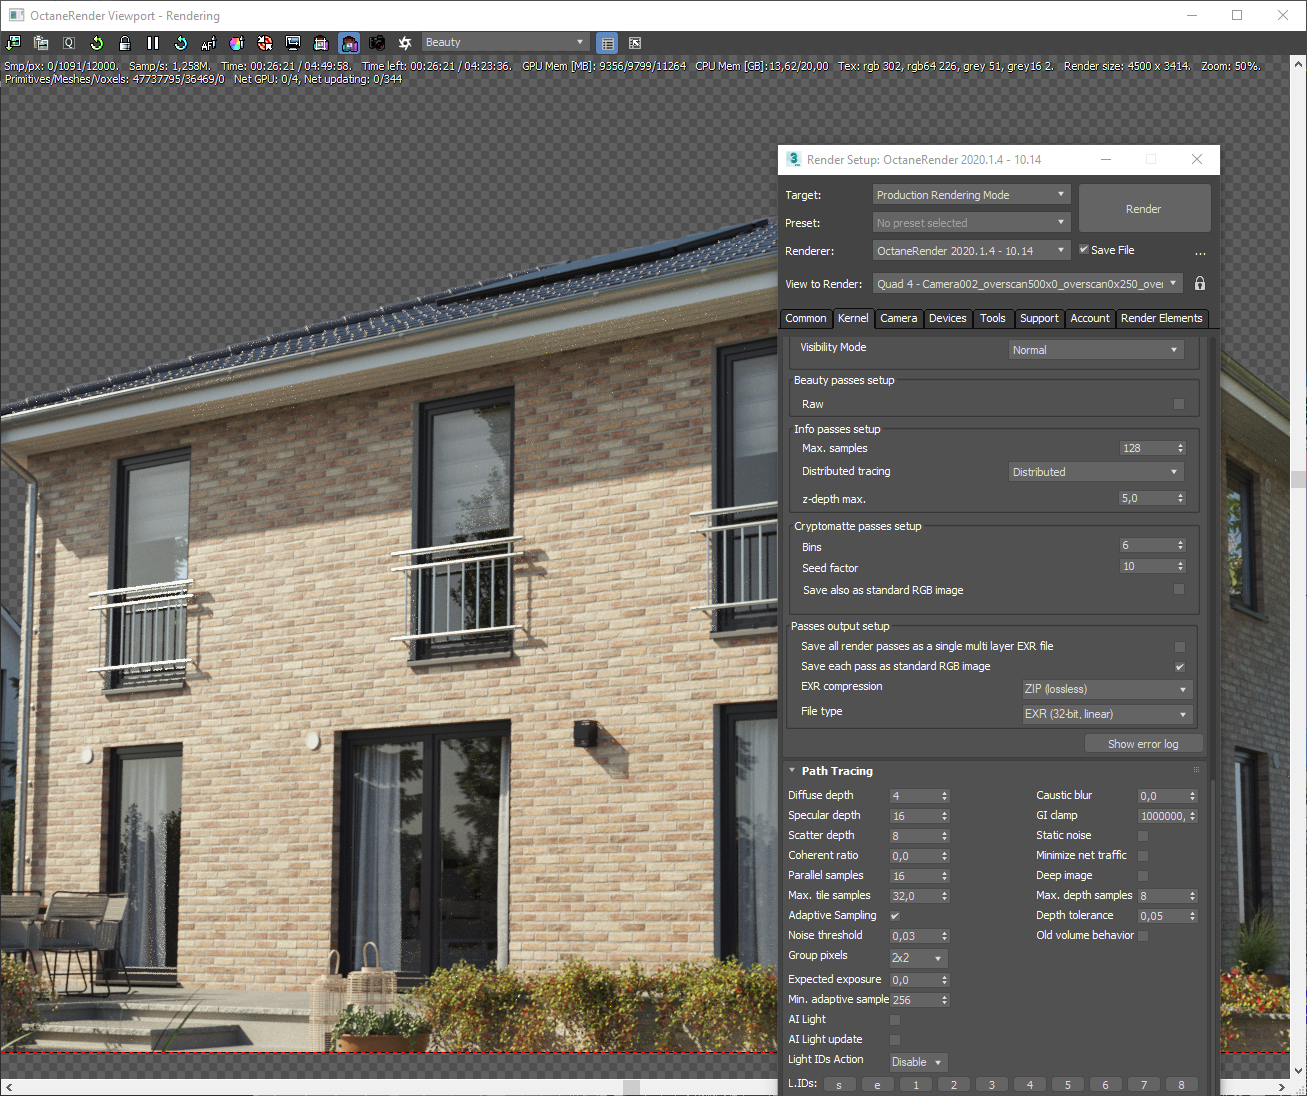Switch to the Tools tab
Screen dimensions: 1307x1096
point(993,318)
